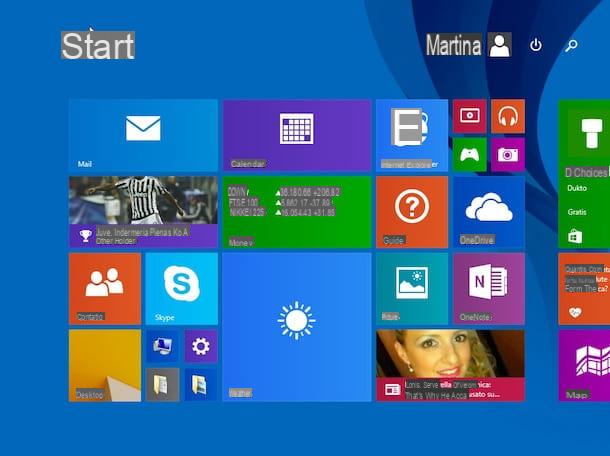
Task: Click the Martina user account name
Action: (454, 45)
